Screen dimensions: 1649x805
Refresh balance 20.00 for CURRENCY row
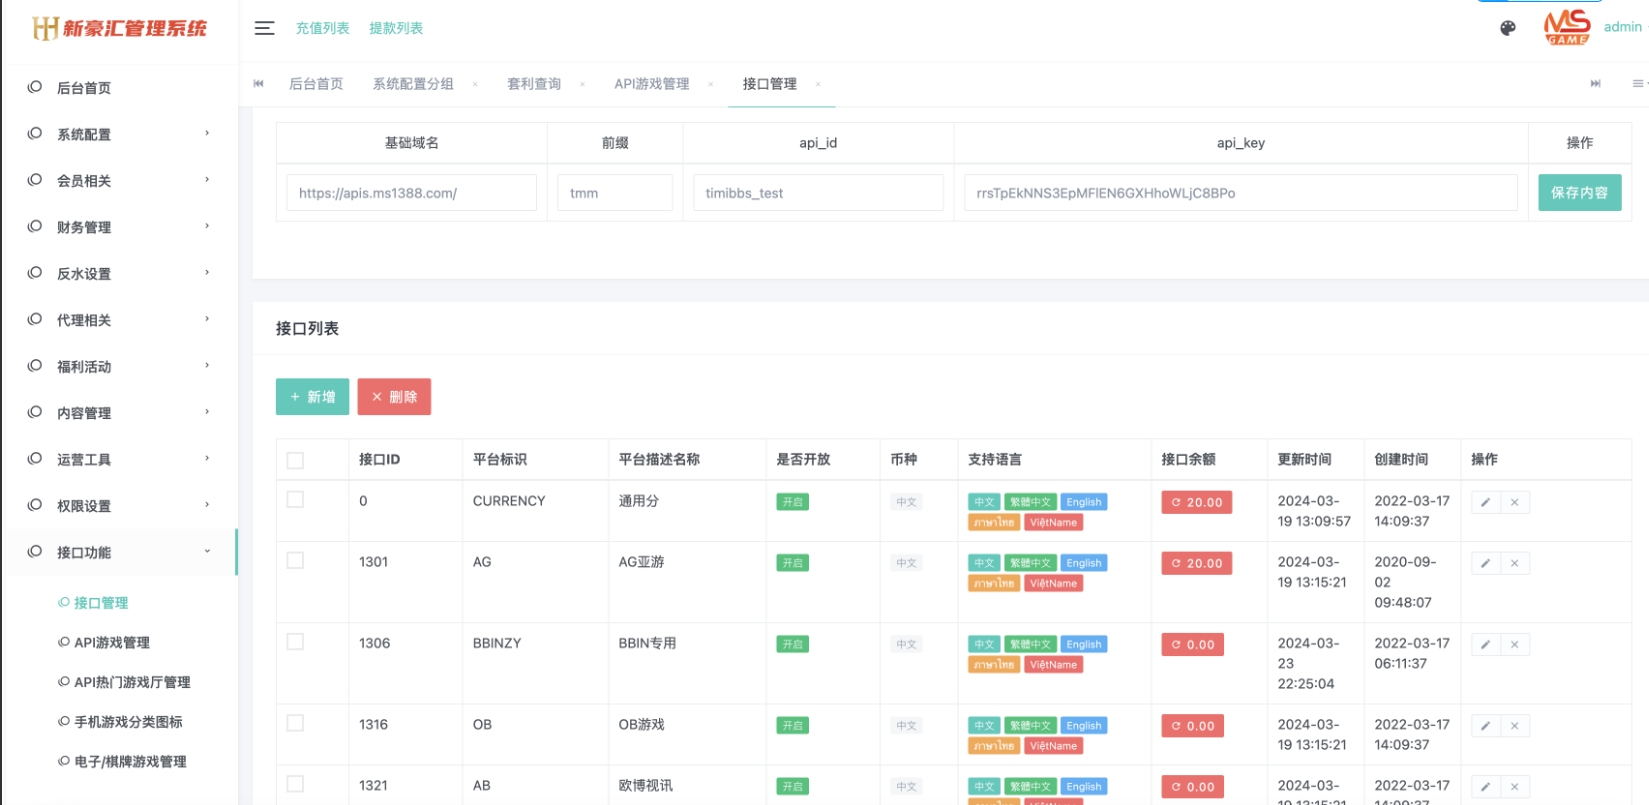1196,502
